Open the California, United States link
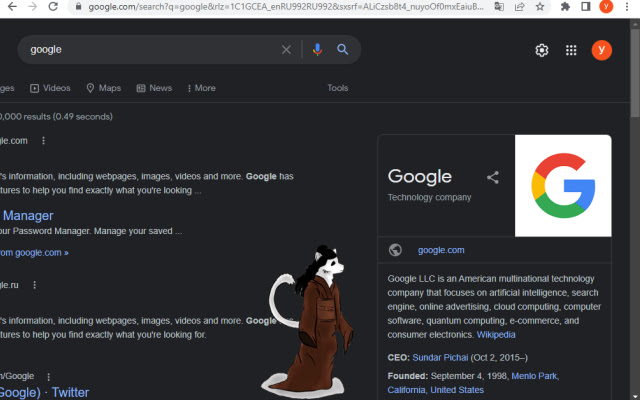The height and width of the screenshot is (400, 640). (436, 390)
